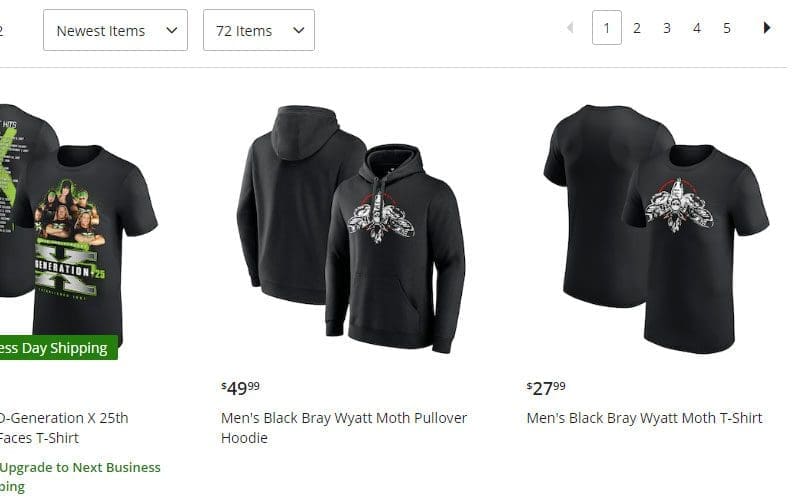
Task: Click the $49.99 hoodie price
Action: tap(240, 388)
